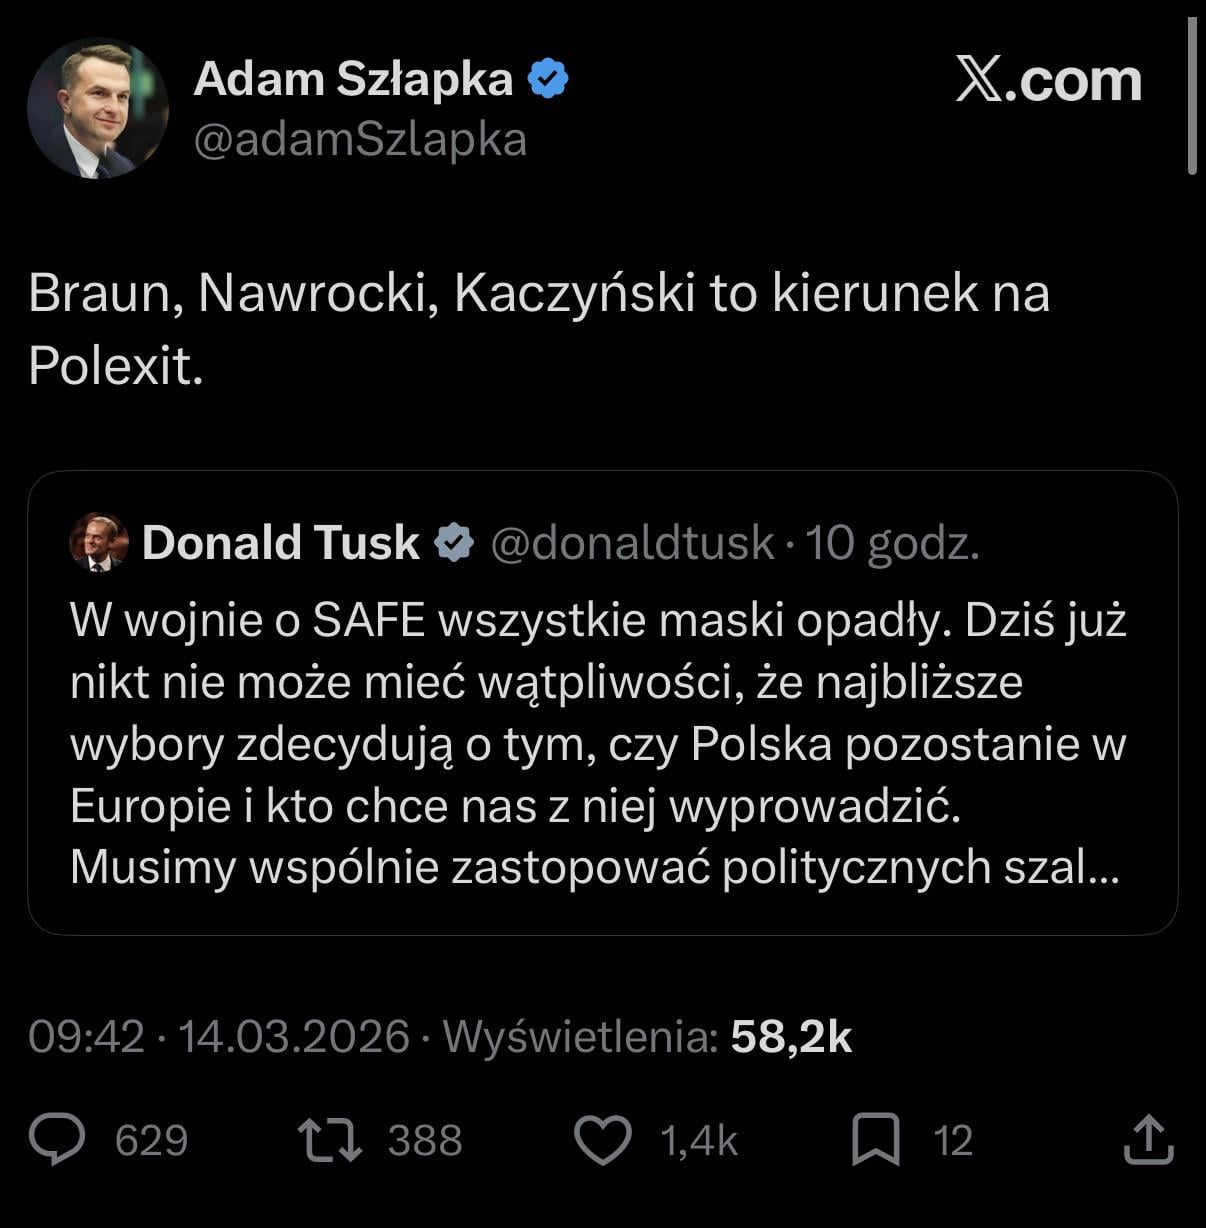
Task: Click the "10 godz." quoted tweet timestamp
Action: (892, 543)
